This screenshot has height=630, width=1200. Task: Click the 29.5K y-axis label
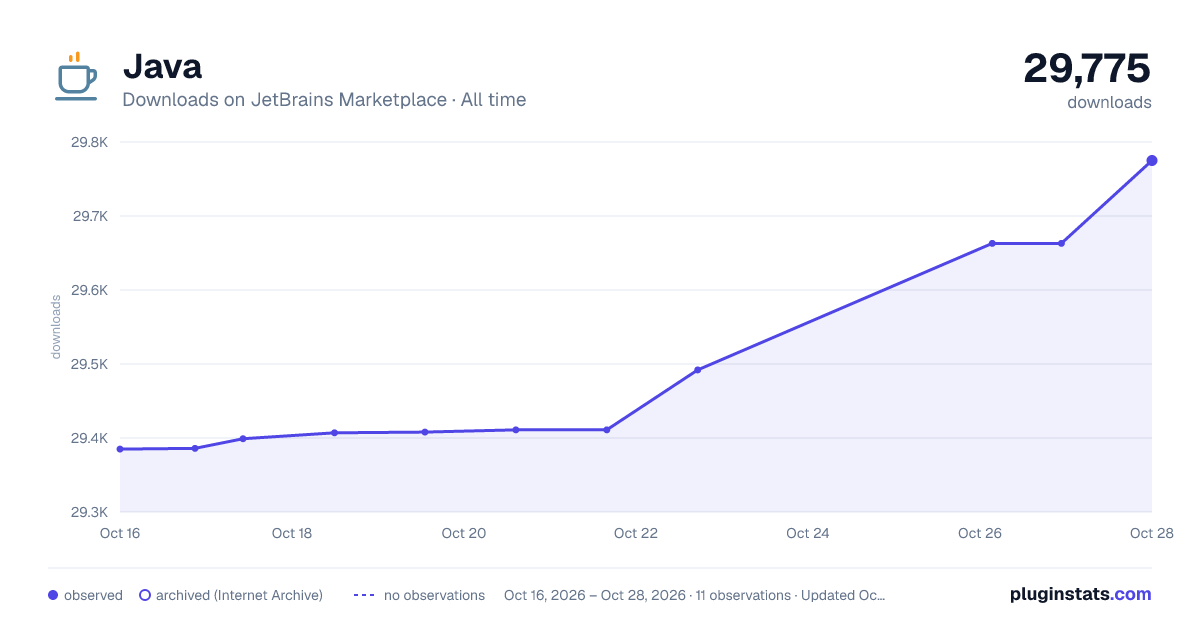tap(89, 364)
